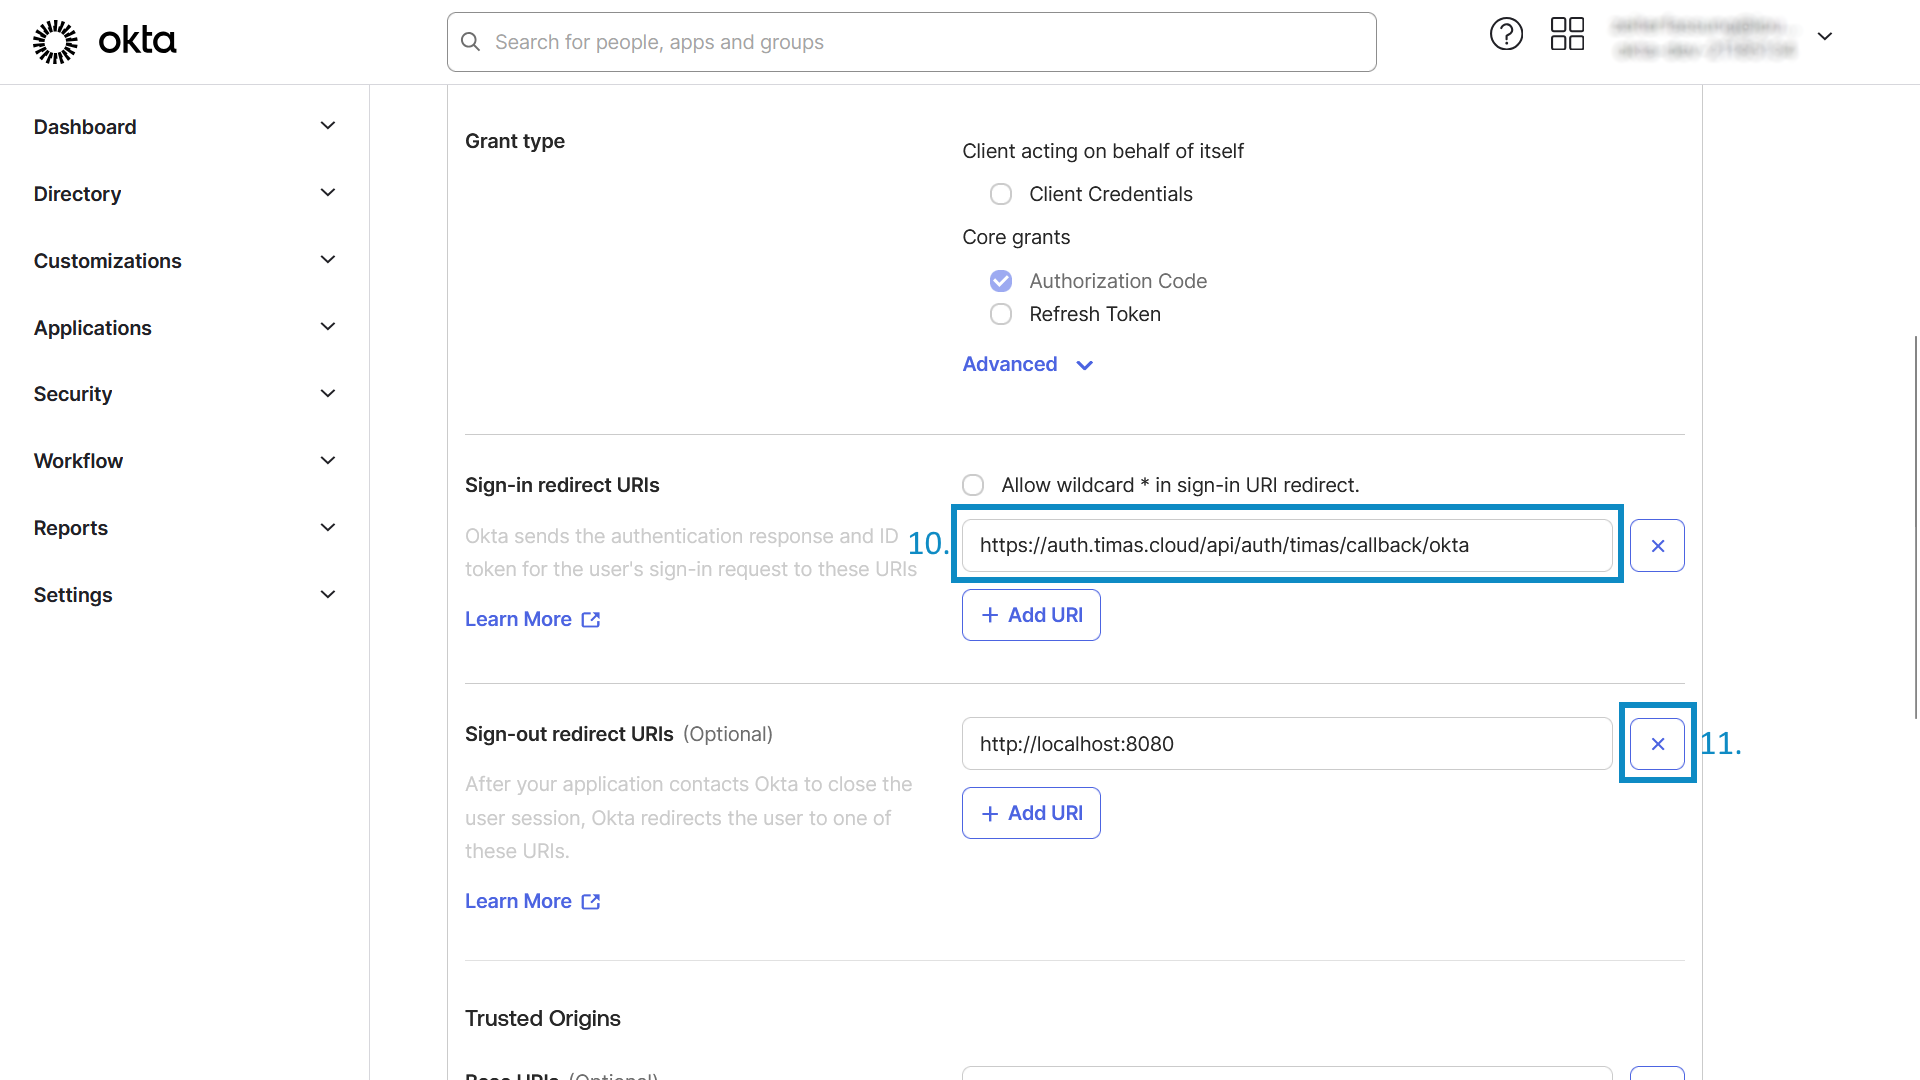Expand the Workflow sidebar chevron
Image resolution: width=1920 pixels, height=1080 pixels.
click(x=327, y=461)
